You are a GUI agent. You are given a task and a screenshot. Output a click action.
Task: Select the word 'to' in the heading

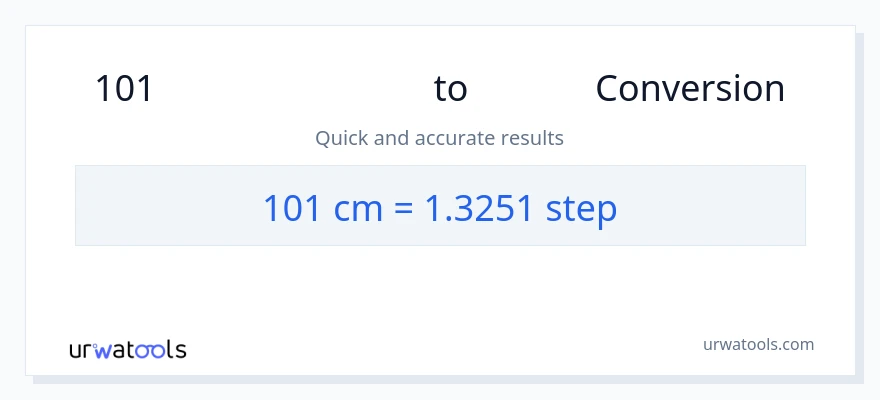pyautogui.click(x=451, y=89)
